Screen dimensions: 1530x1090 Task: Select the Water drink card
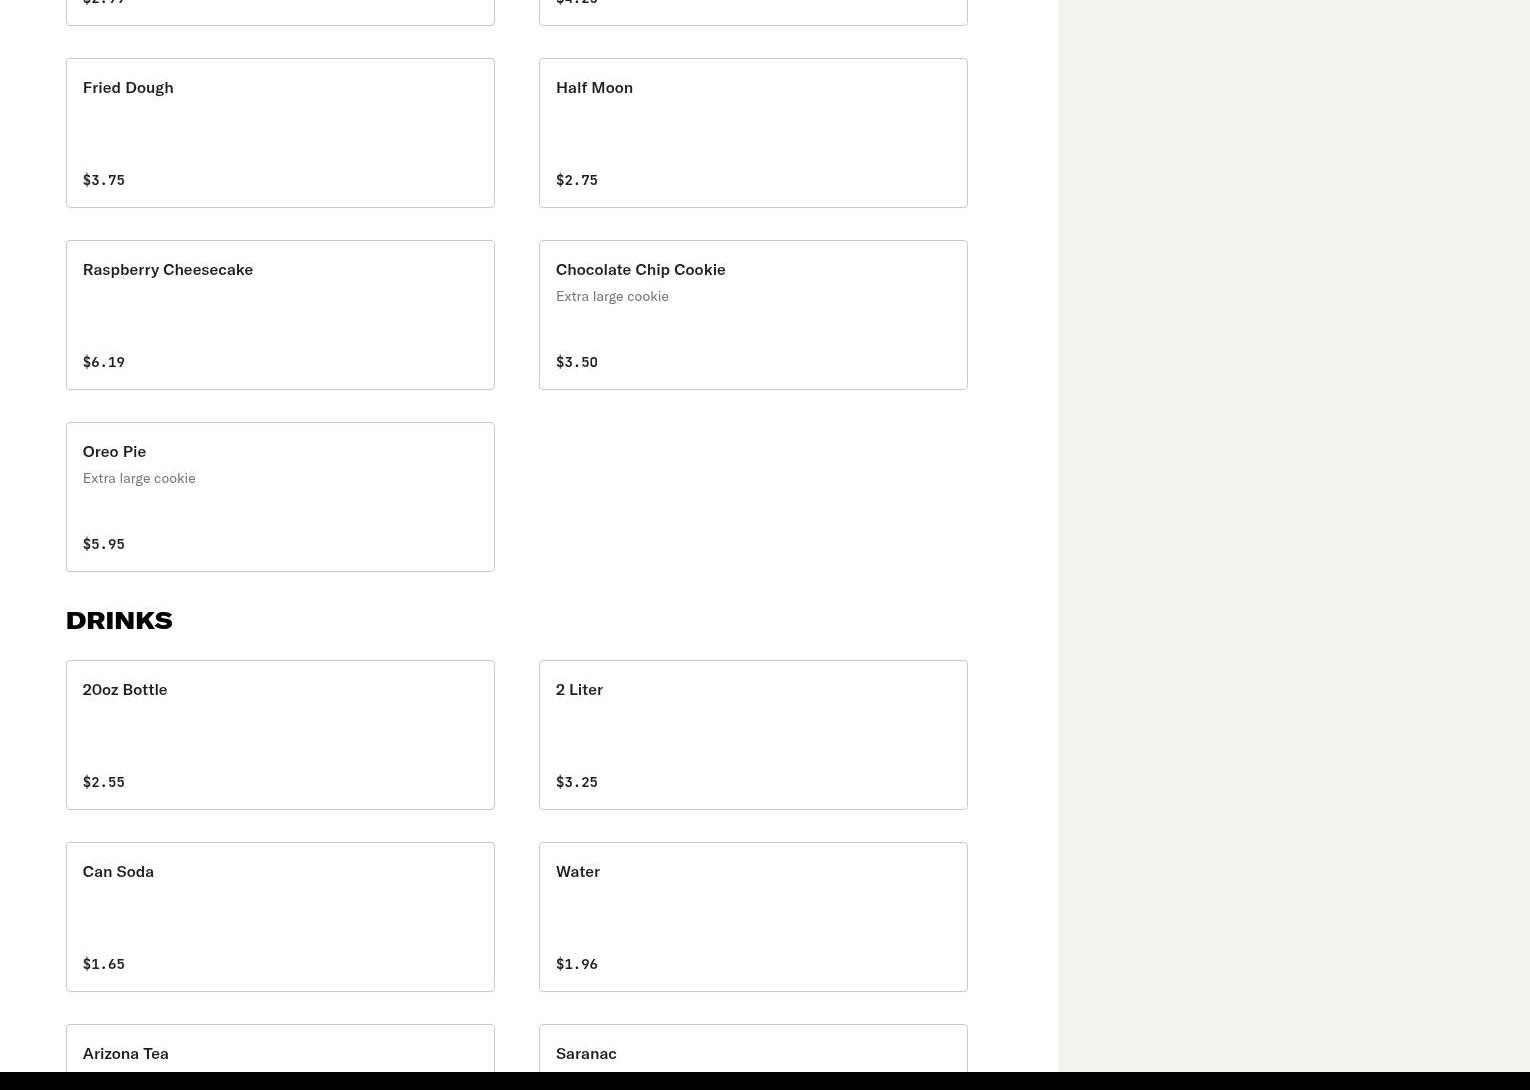click(x=753, y=917)
